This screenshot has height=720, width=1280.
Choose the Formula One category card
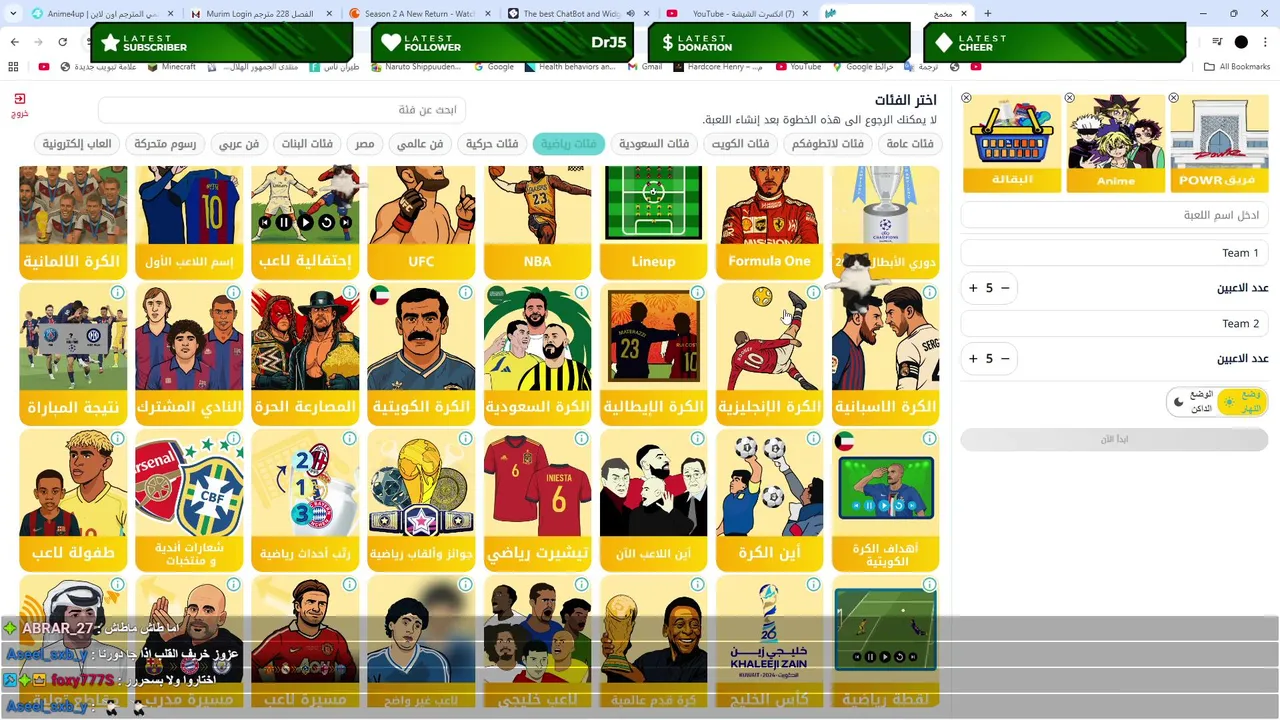tap(769, 222)
